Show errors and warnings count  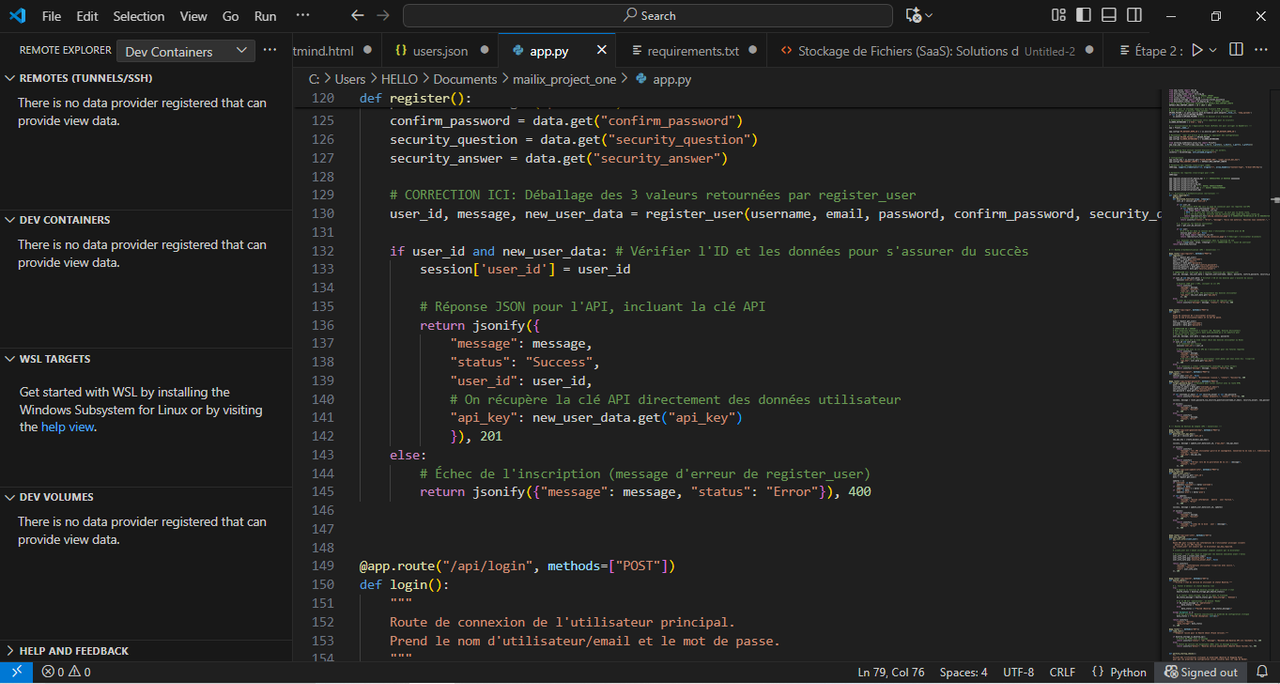[x=66, y=672]
